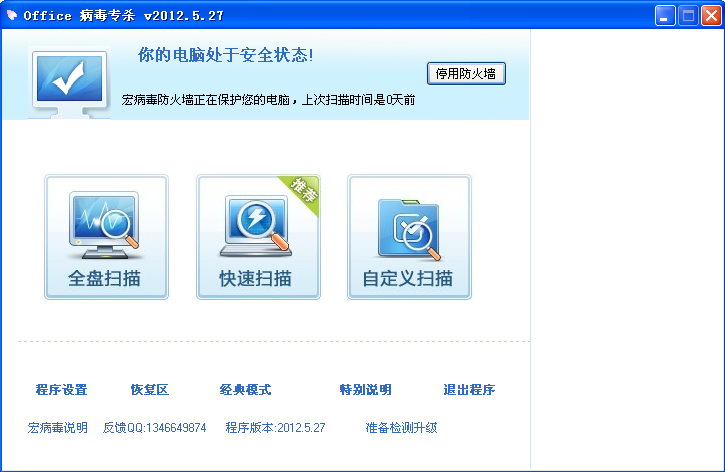This screenshot has width=725, height=472.
Task: Launch the 快速扫描 quick scan
Action: (x=258, y=237)
